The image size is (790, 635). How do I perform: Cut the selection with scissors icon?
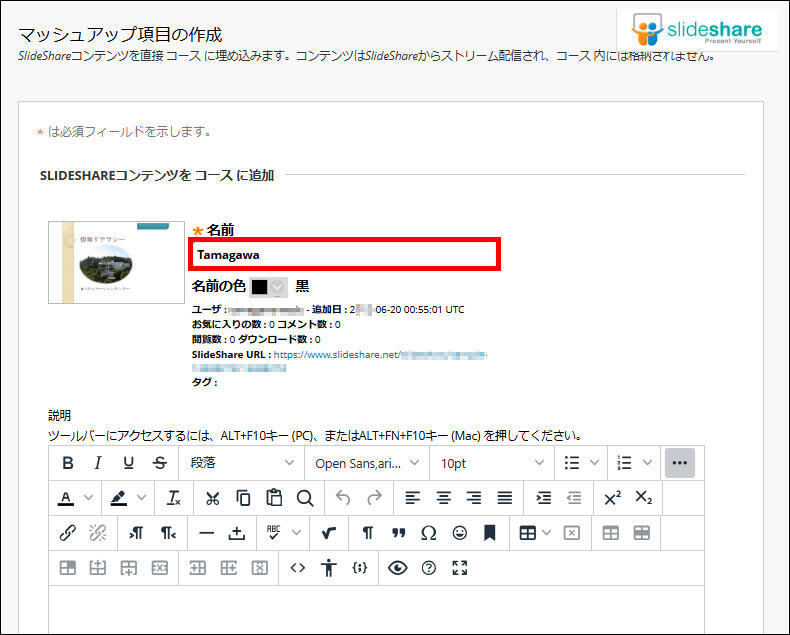point(213,498)
